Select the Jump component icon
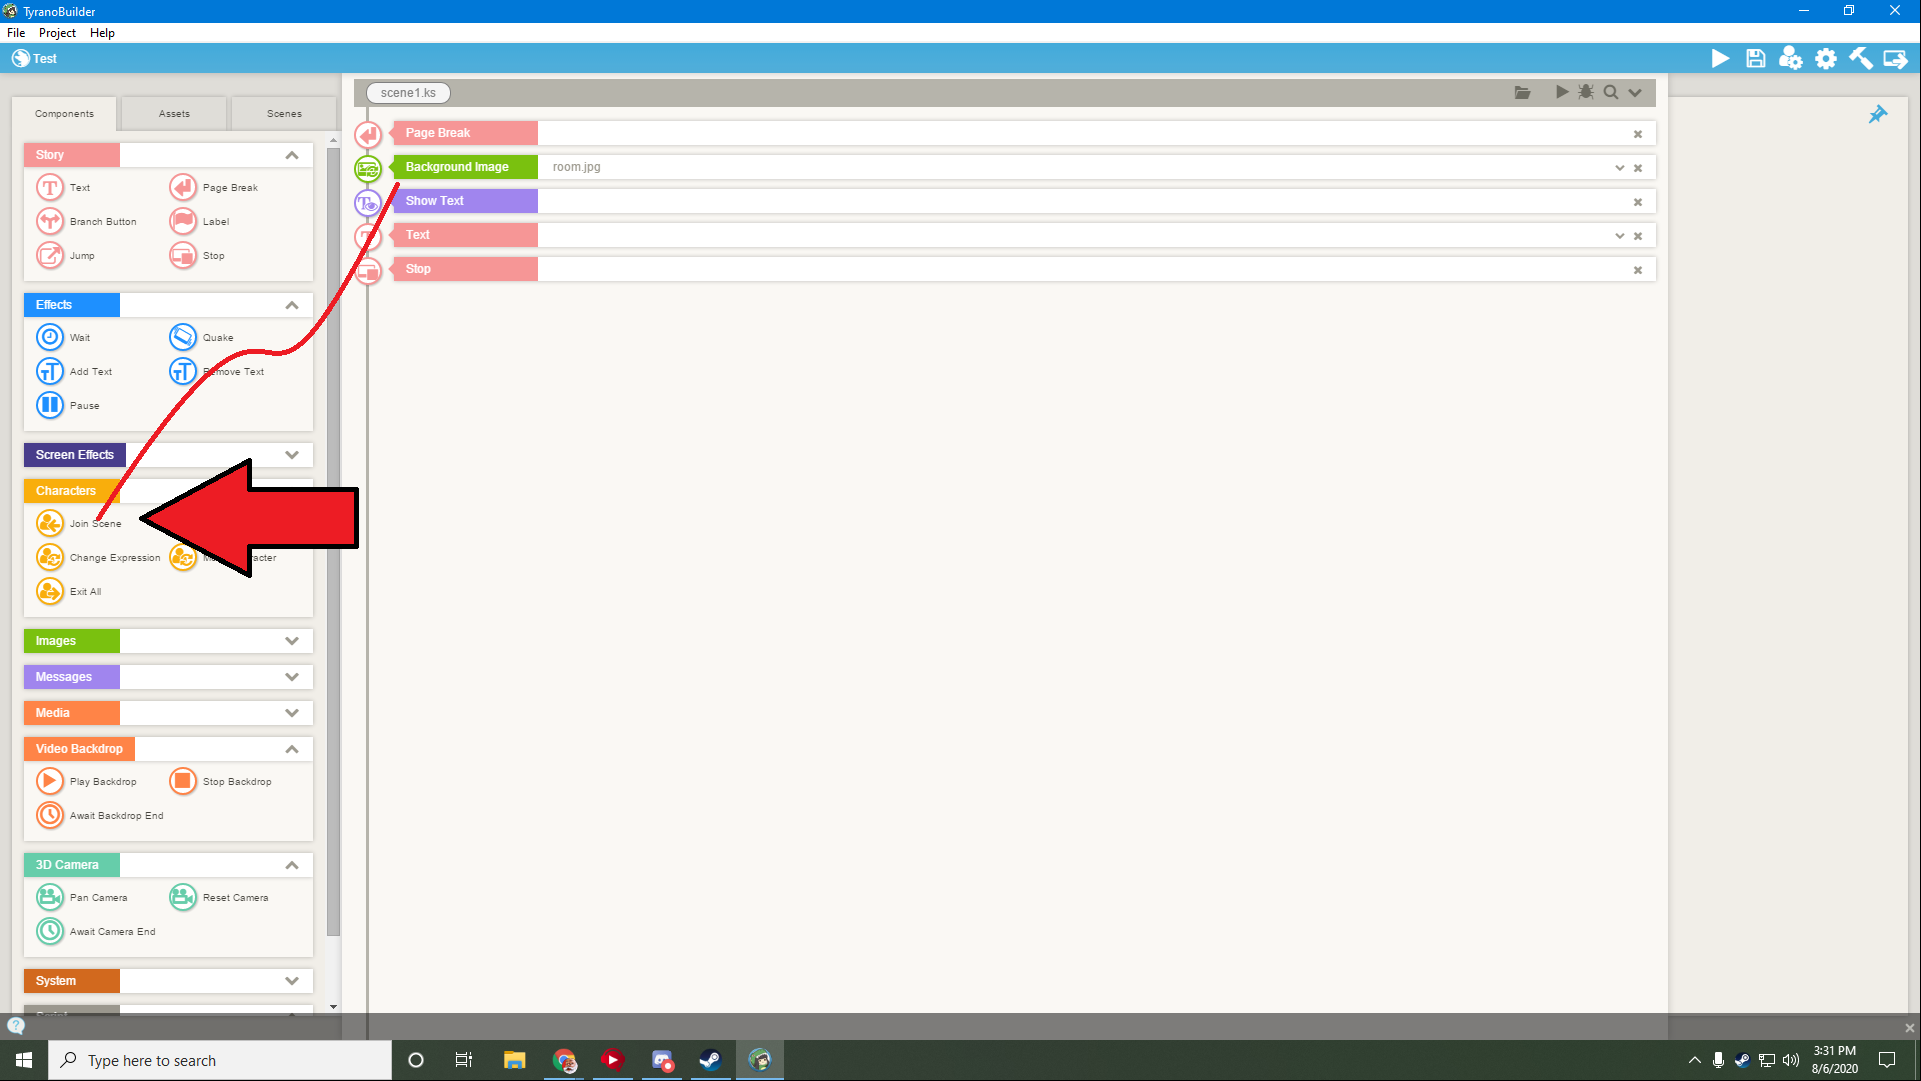 tap(49, 255)
